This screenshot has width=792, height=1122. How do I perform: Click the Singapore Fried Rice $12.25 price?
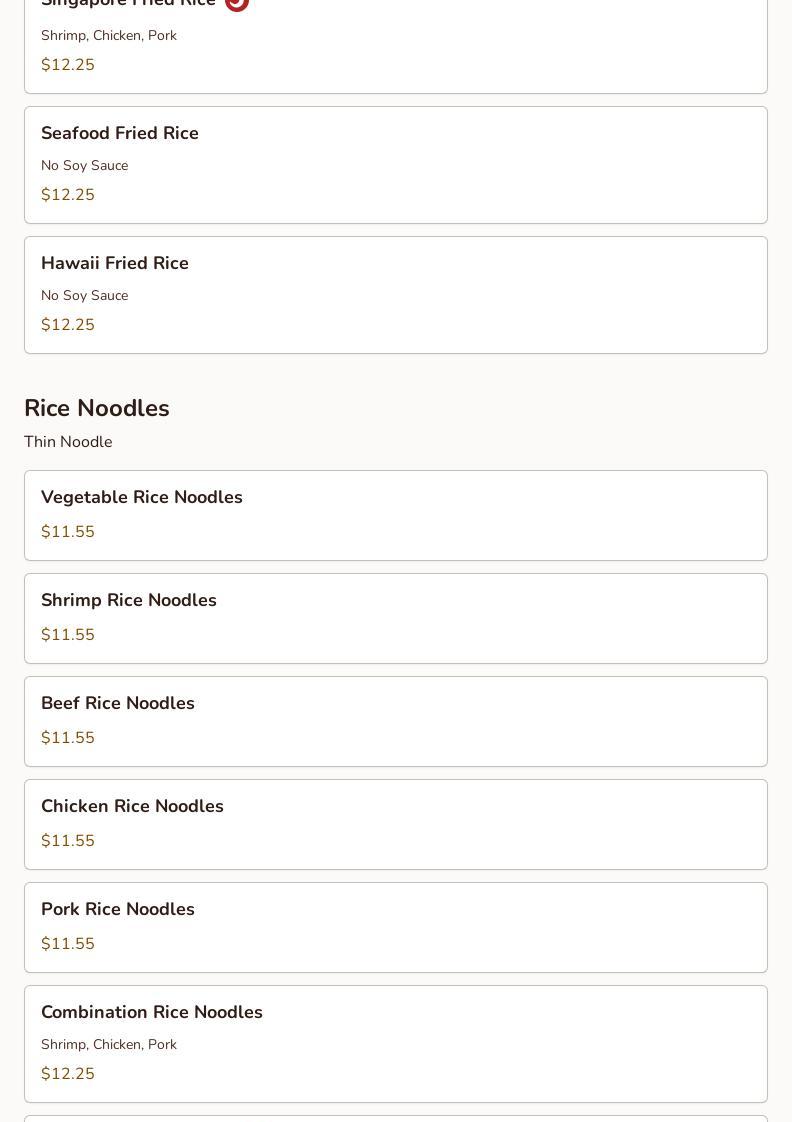point(68,65)
